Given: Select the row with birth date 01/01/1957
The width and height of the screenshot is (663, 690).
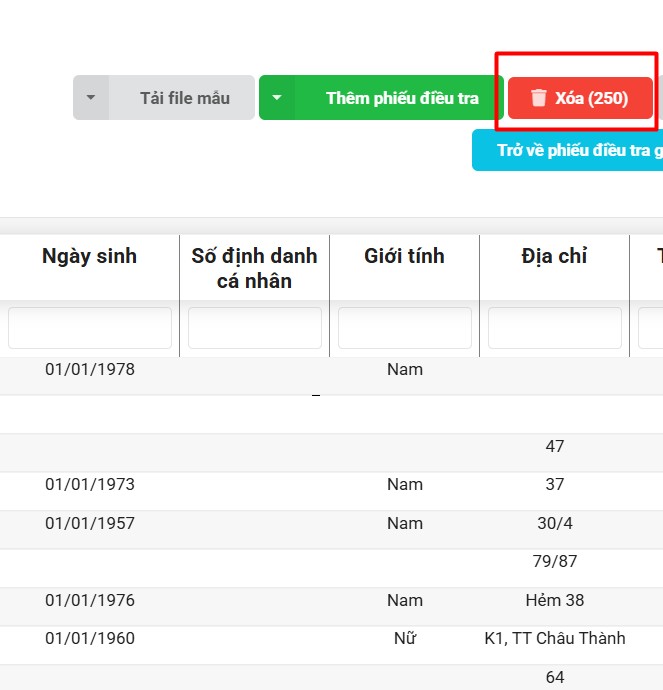Looking at the screenshot, I should point(89,524).
